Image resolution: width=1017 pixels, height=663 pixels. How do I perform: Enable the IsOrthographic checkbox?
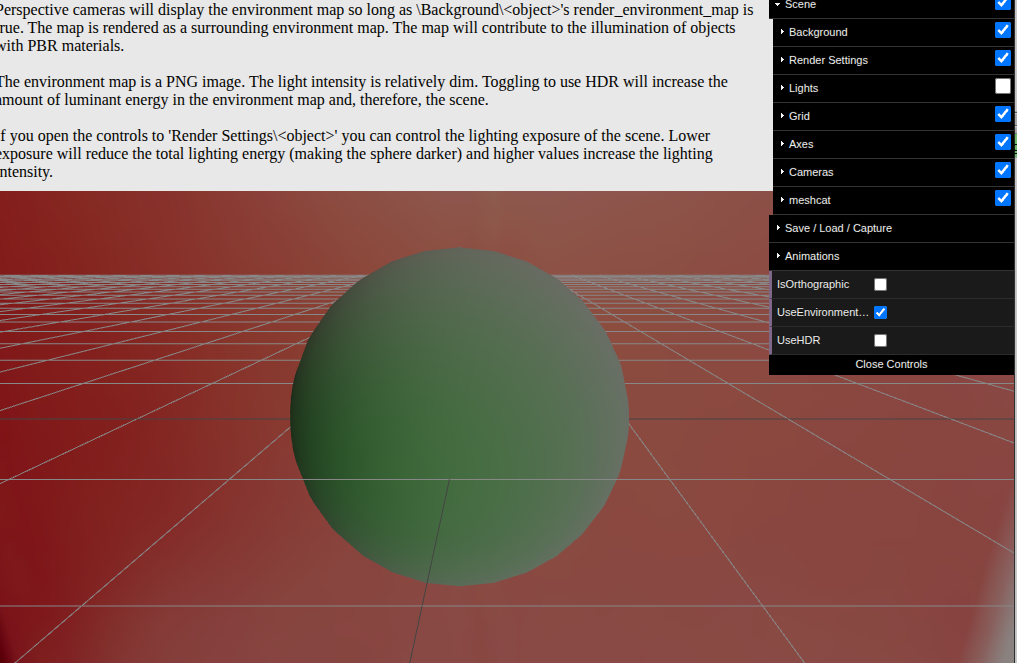[x=880, y=284]
